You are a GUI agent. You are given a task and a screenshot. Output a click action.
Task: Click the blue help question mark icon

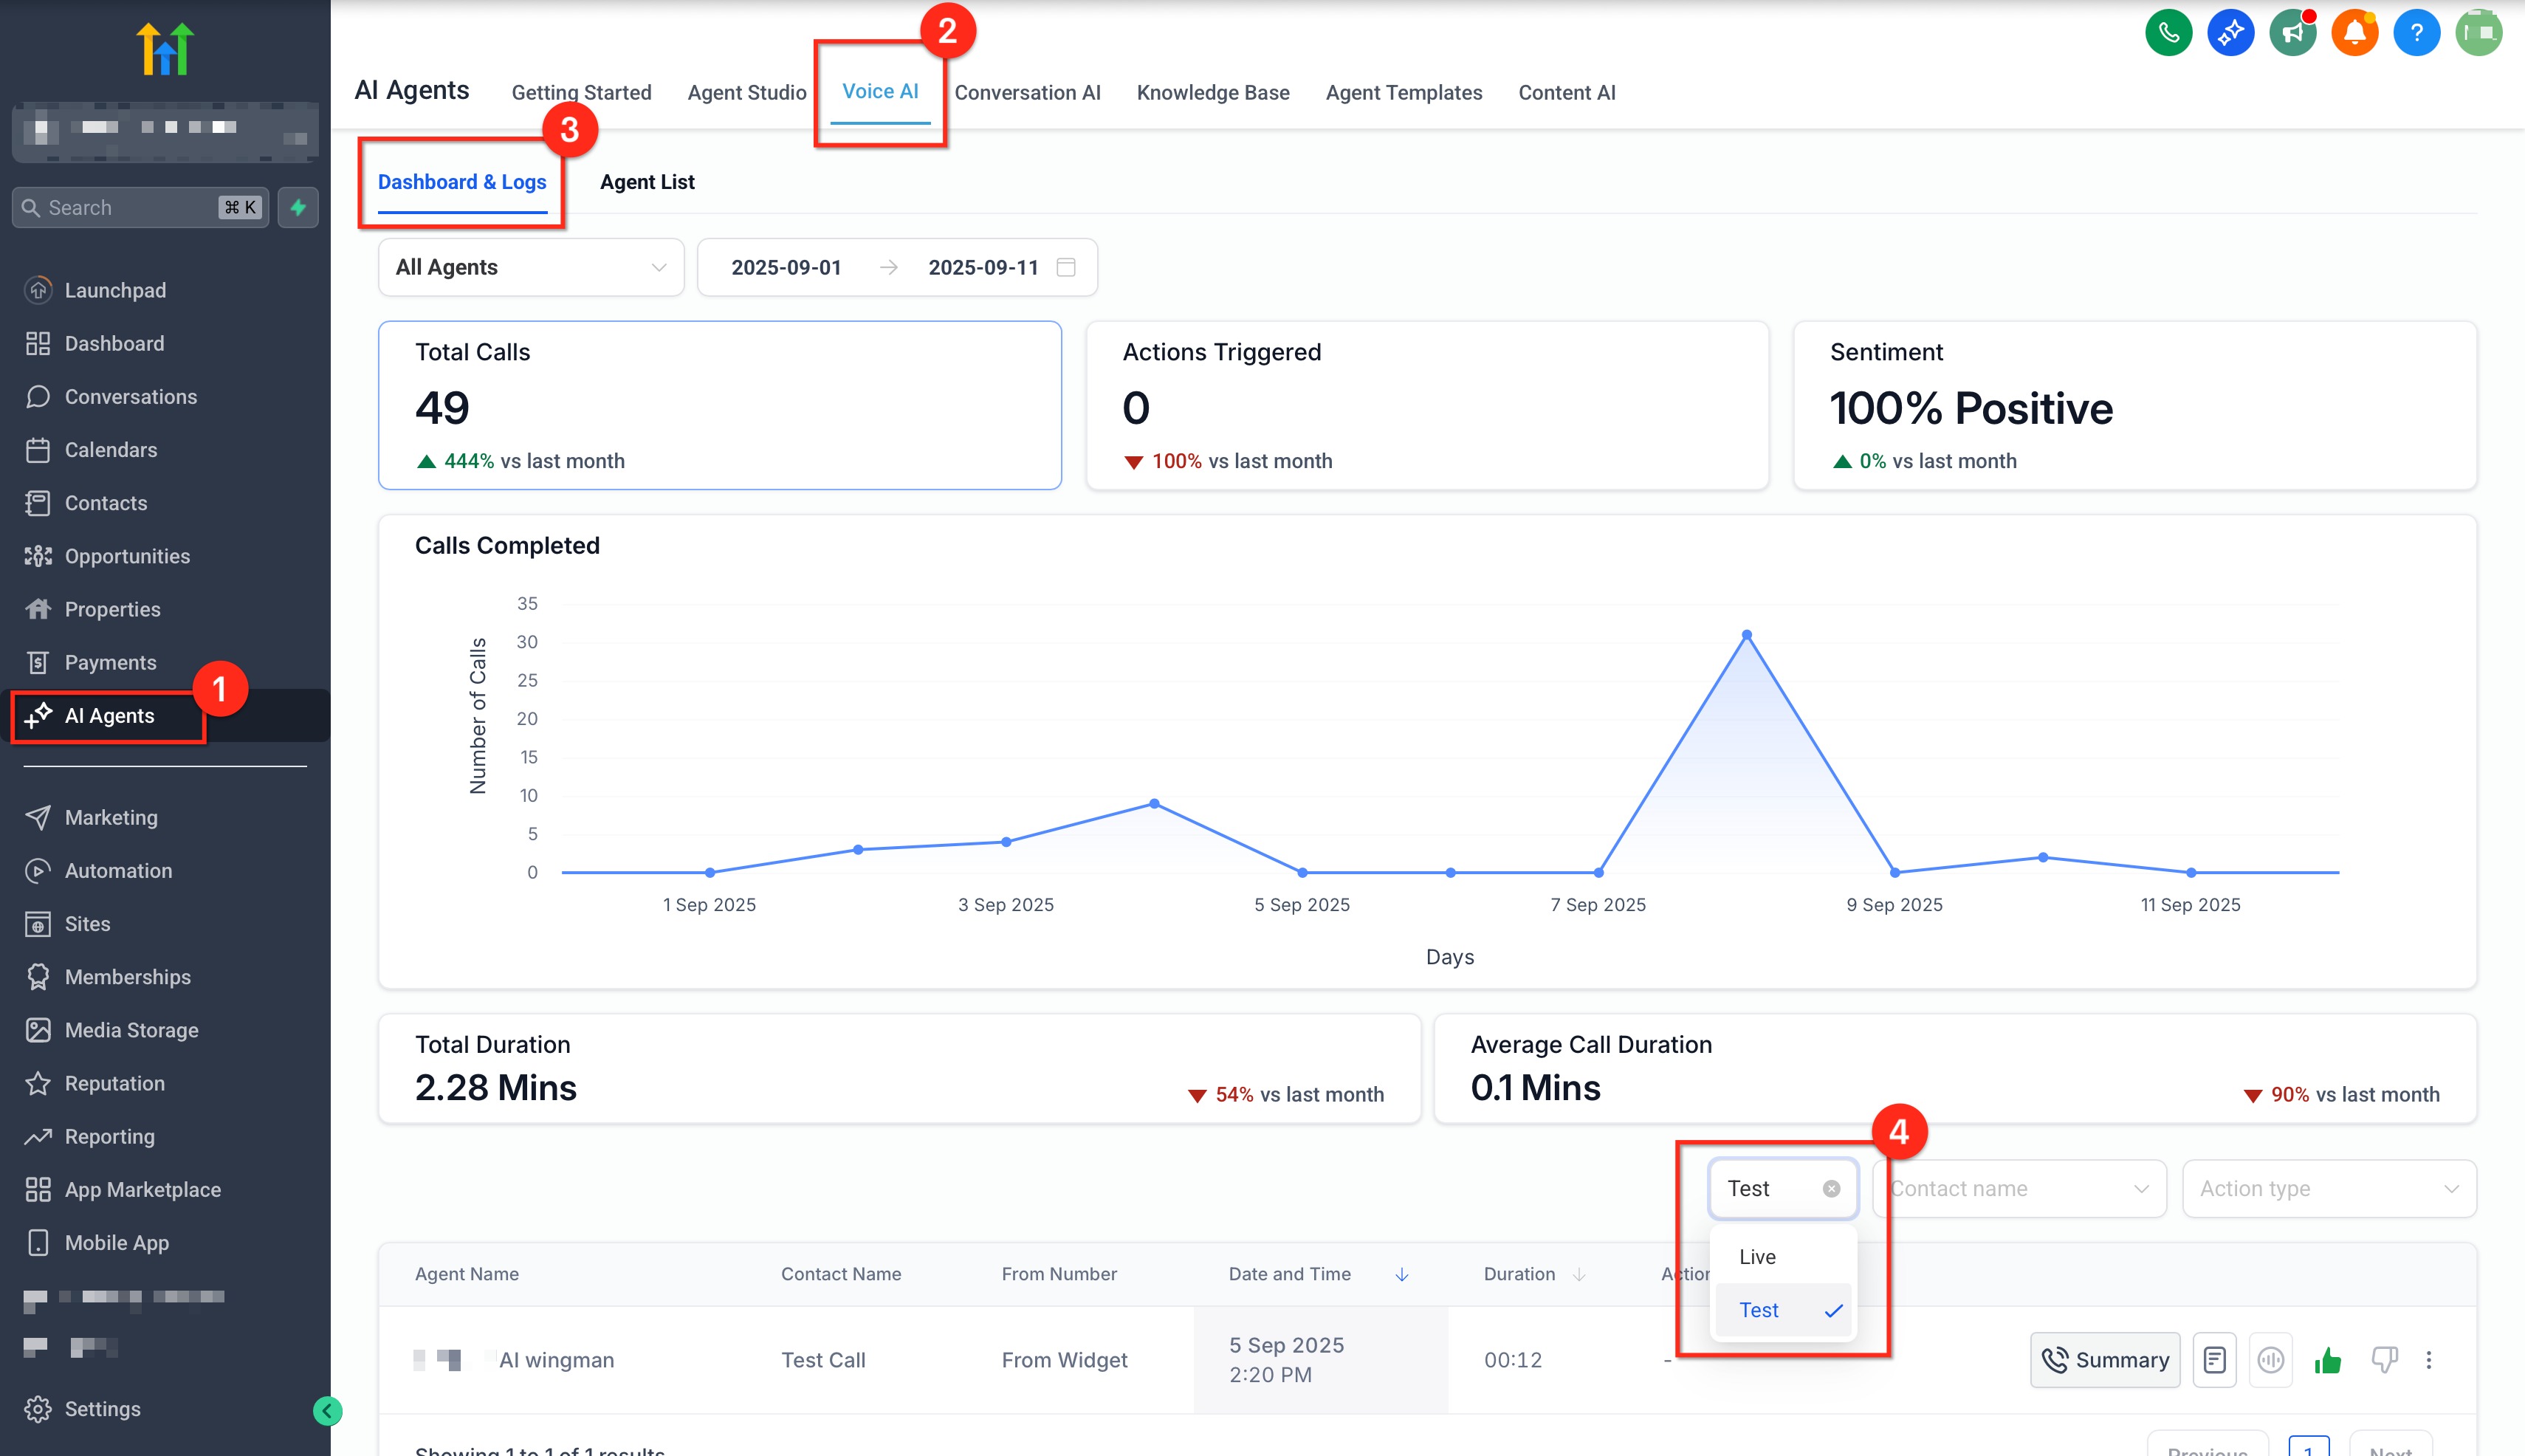(2416, 33)
